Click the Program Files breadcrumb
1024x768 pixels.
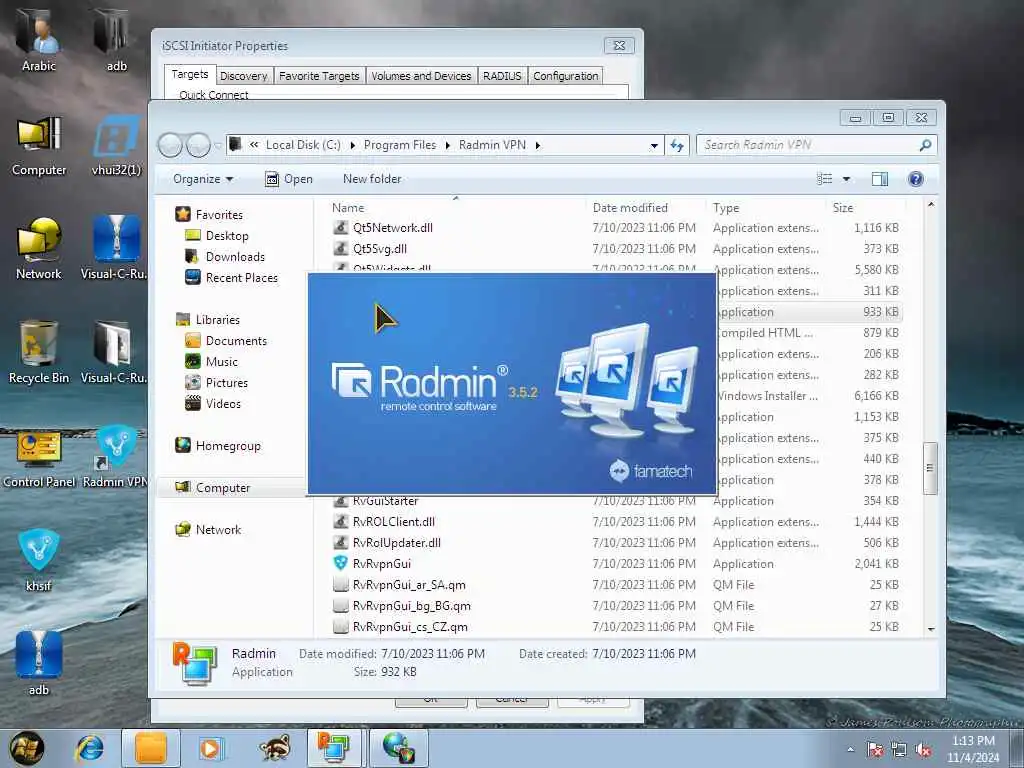click(400, 145)
